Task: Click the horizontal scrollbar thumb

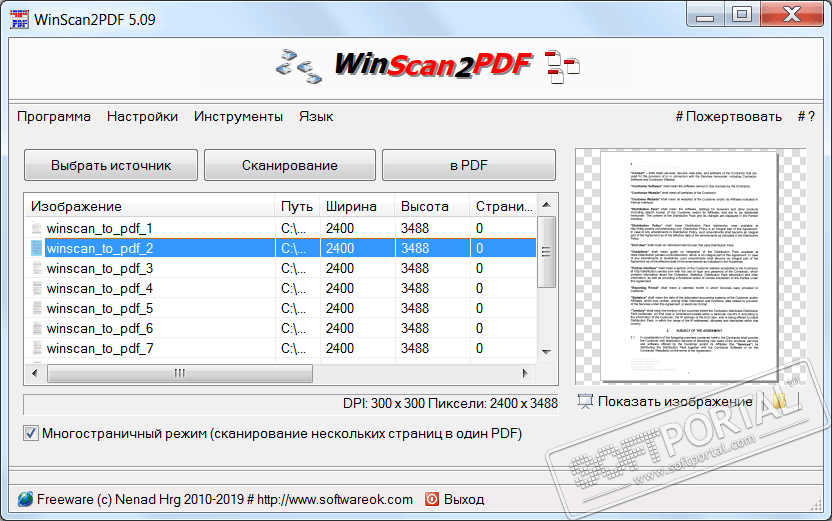Action: click(x=180, y=374)
